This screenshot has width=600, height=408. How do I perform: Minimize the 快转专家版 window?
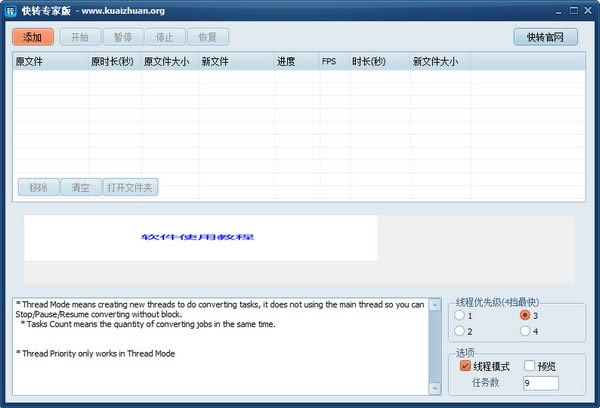[559, 11]
